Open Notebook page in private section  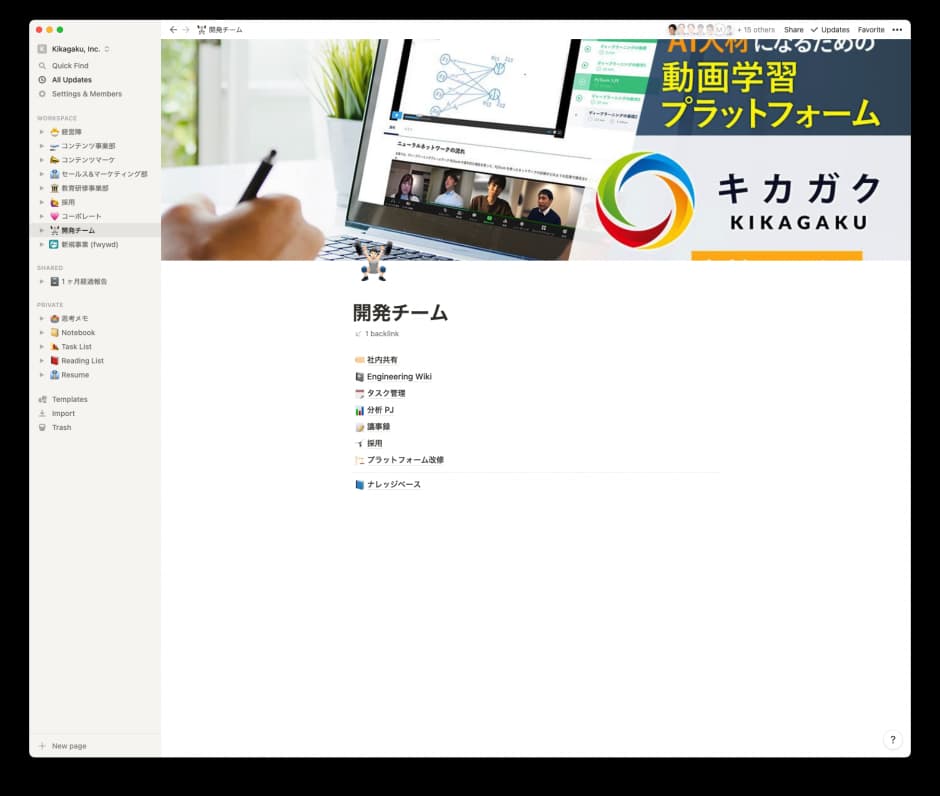click(x=78, y=333)
